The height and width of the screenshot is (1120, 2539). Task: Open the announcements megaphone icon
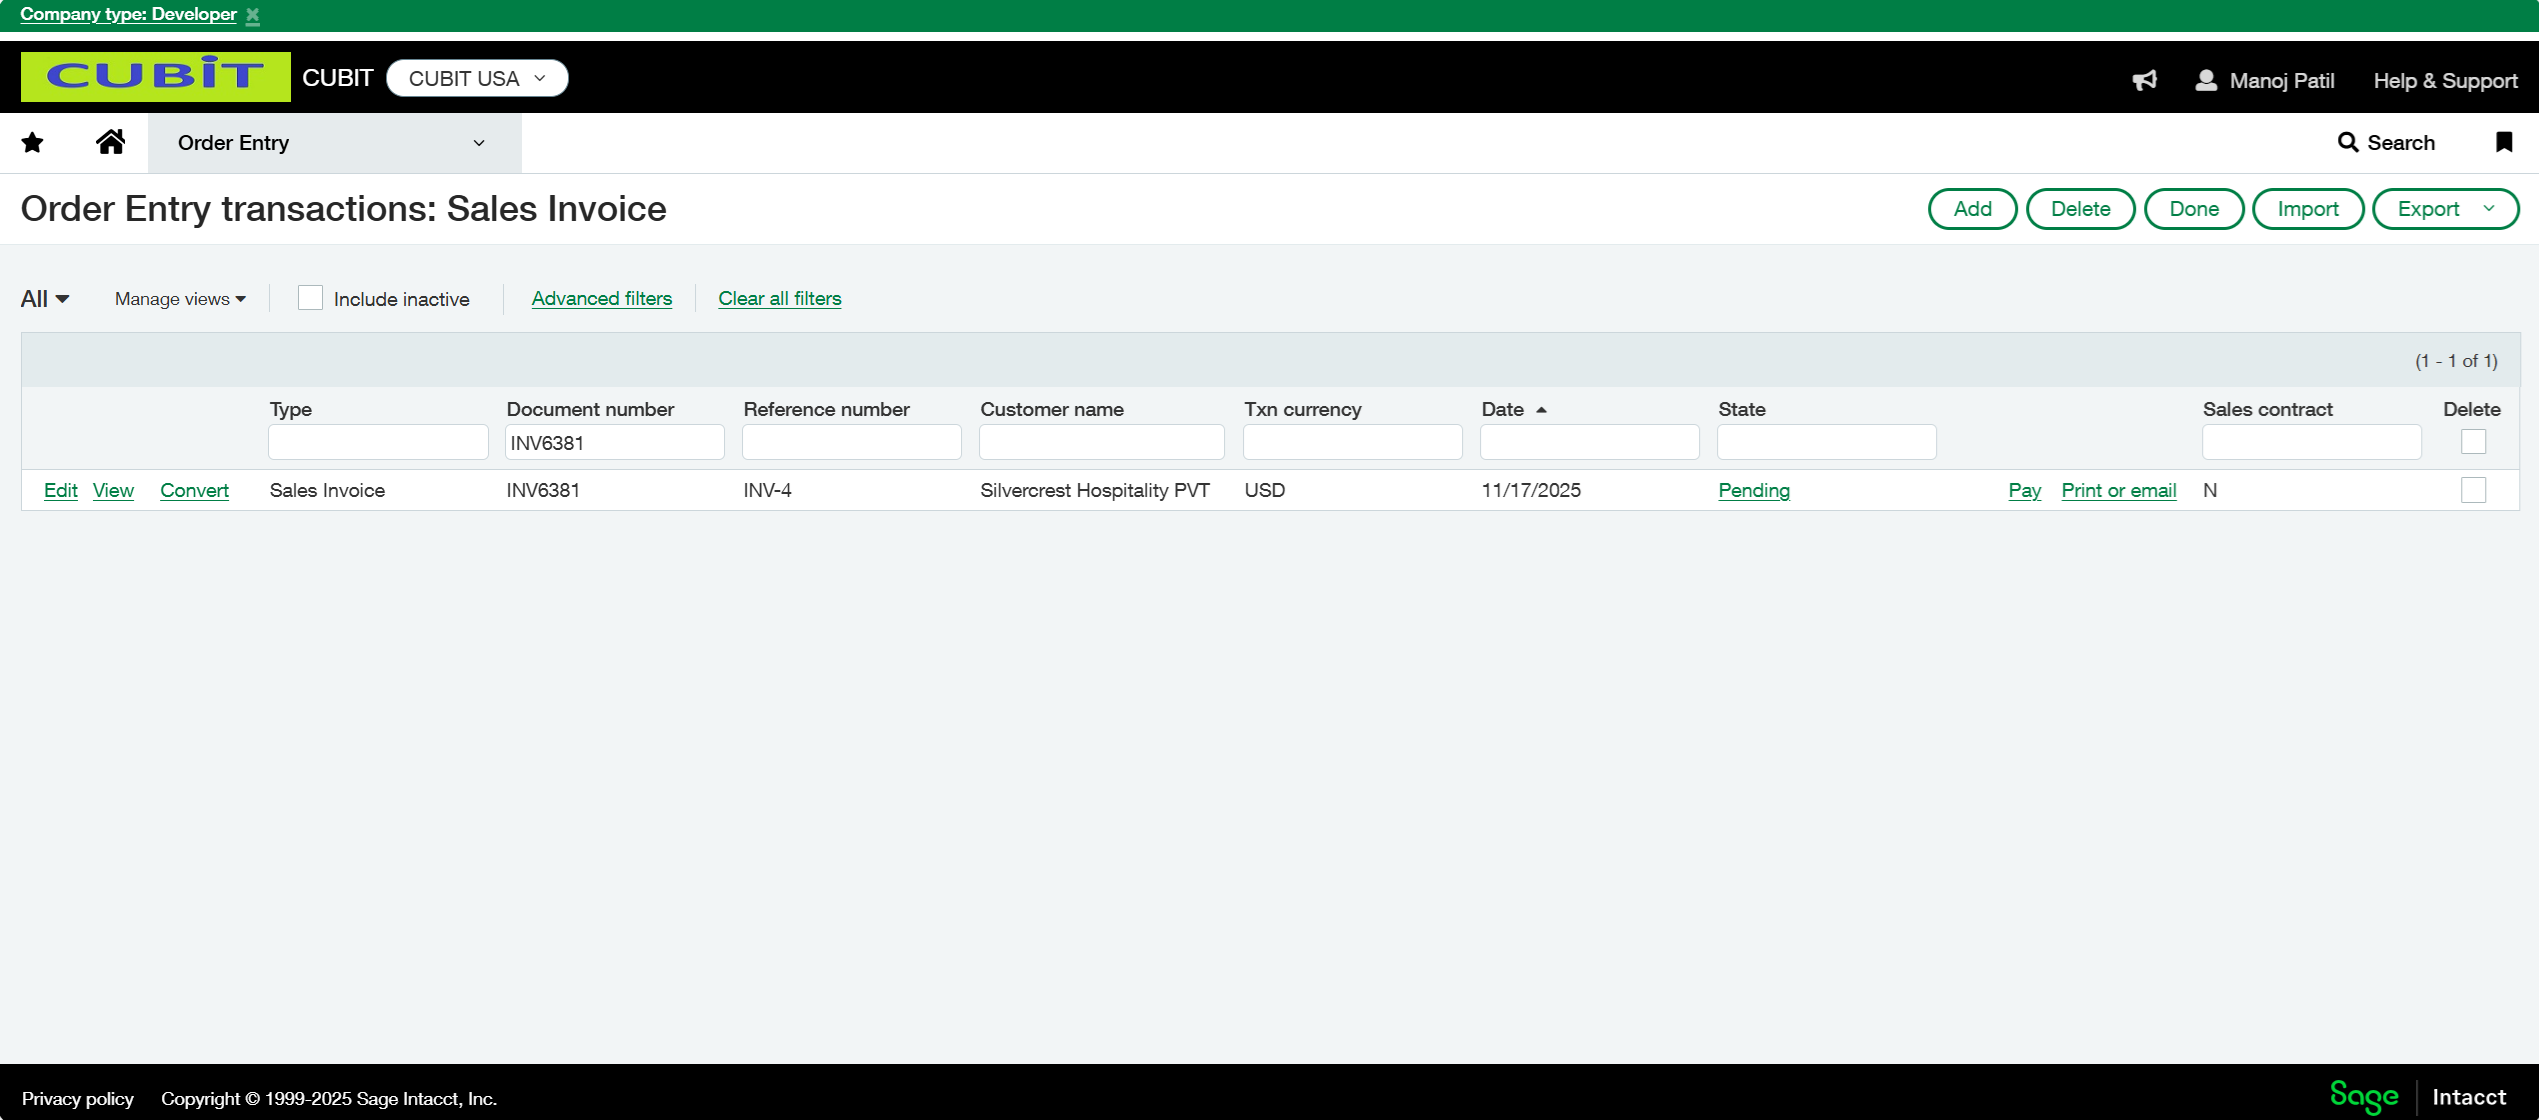point(2144,80)
